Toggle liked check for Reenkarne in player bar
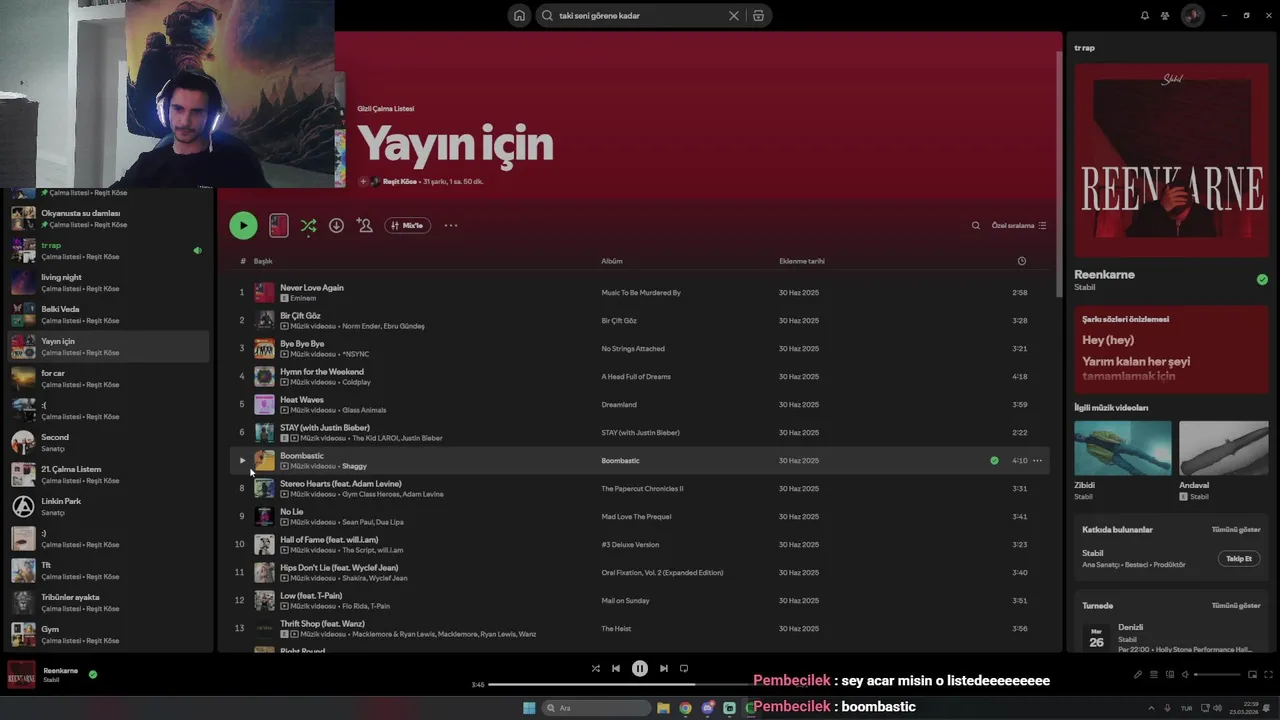Screen dimensions: 1280x720 (93, 674)
